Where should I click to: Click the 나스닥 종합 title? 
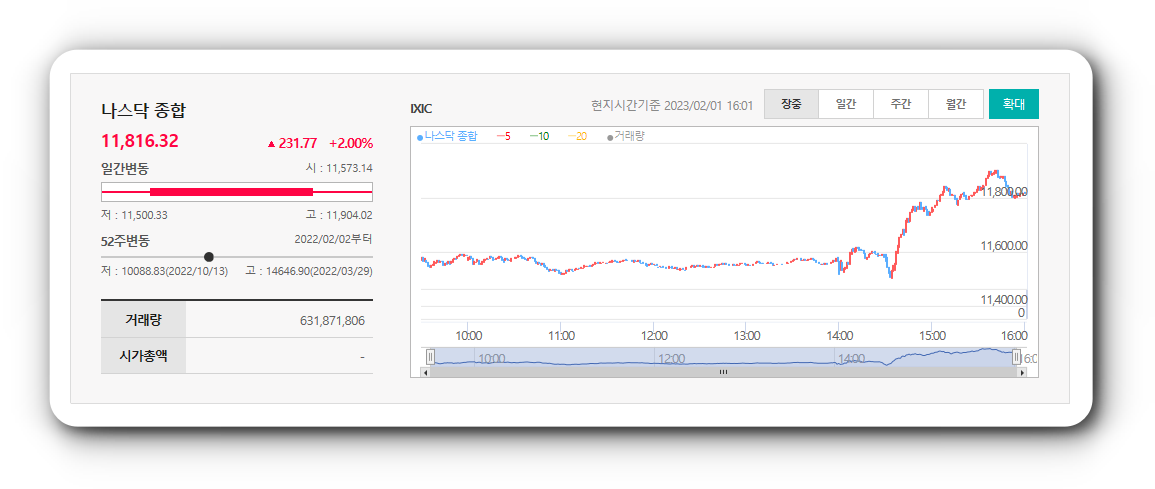coord(144,111)
